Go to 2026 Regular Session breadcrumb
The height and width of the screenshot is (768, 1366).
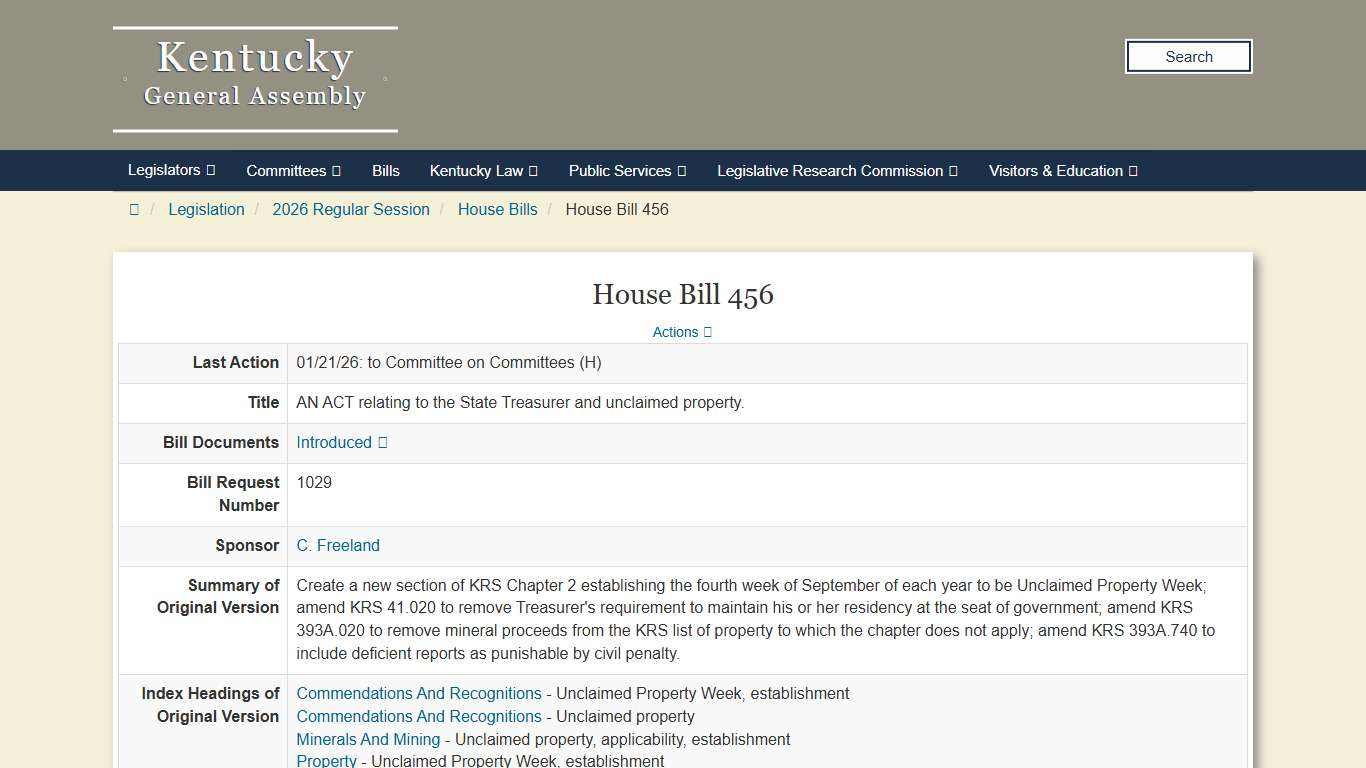[351, 209]
